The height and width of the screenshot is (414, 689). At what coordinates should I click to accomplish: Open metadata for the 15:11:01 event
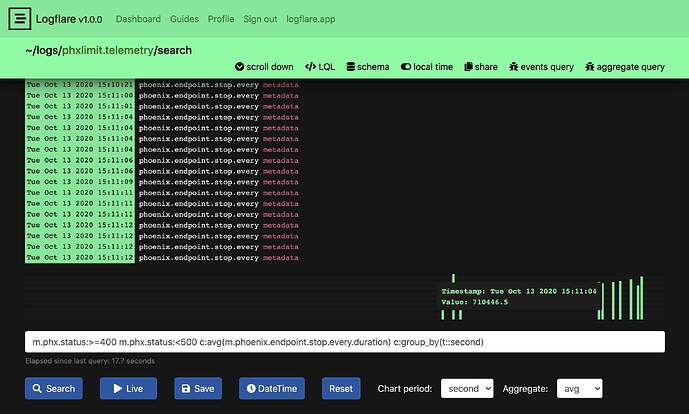281,106
